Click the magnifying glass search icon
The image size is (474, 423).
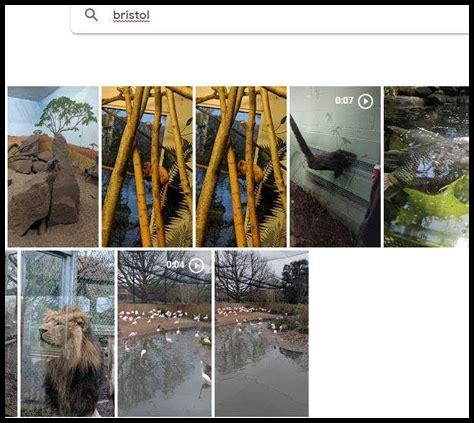(x=91, y=15)
